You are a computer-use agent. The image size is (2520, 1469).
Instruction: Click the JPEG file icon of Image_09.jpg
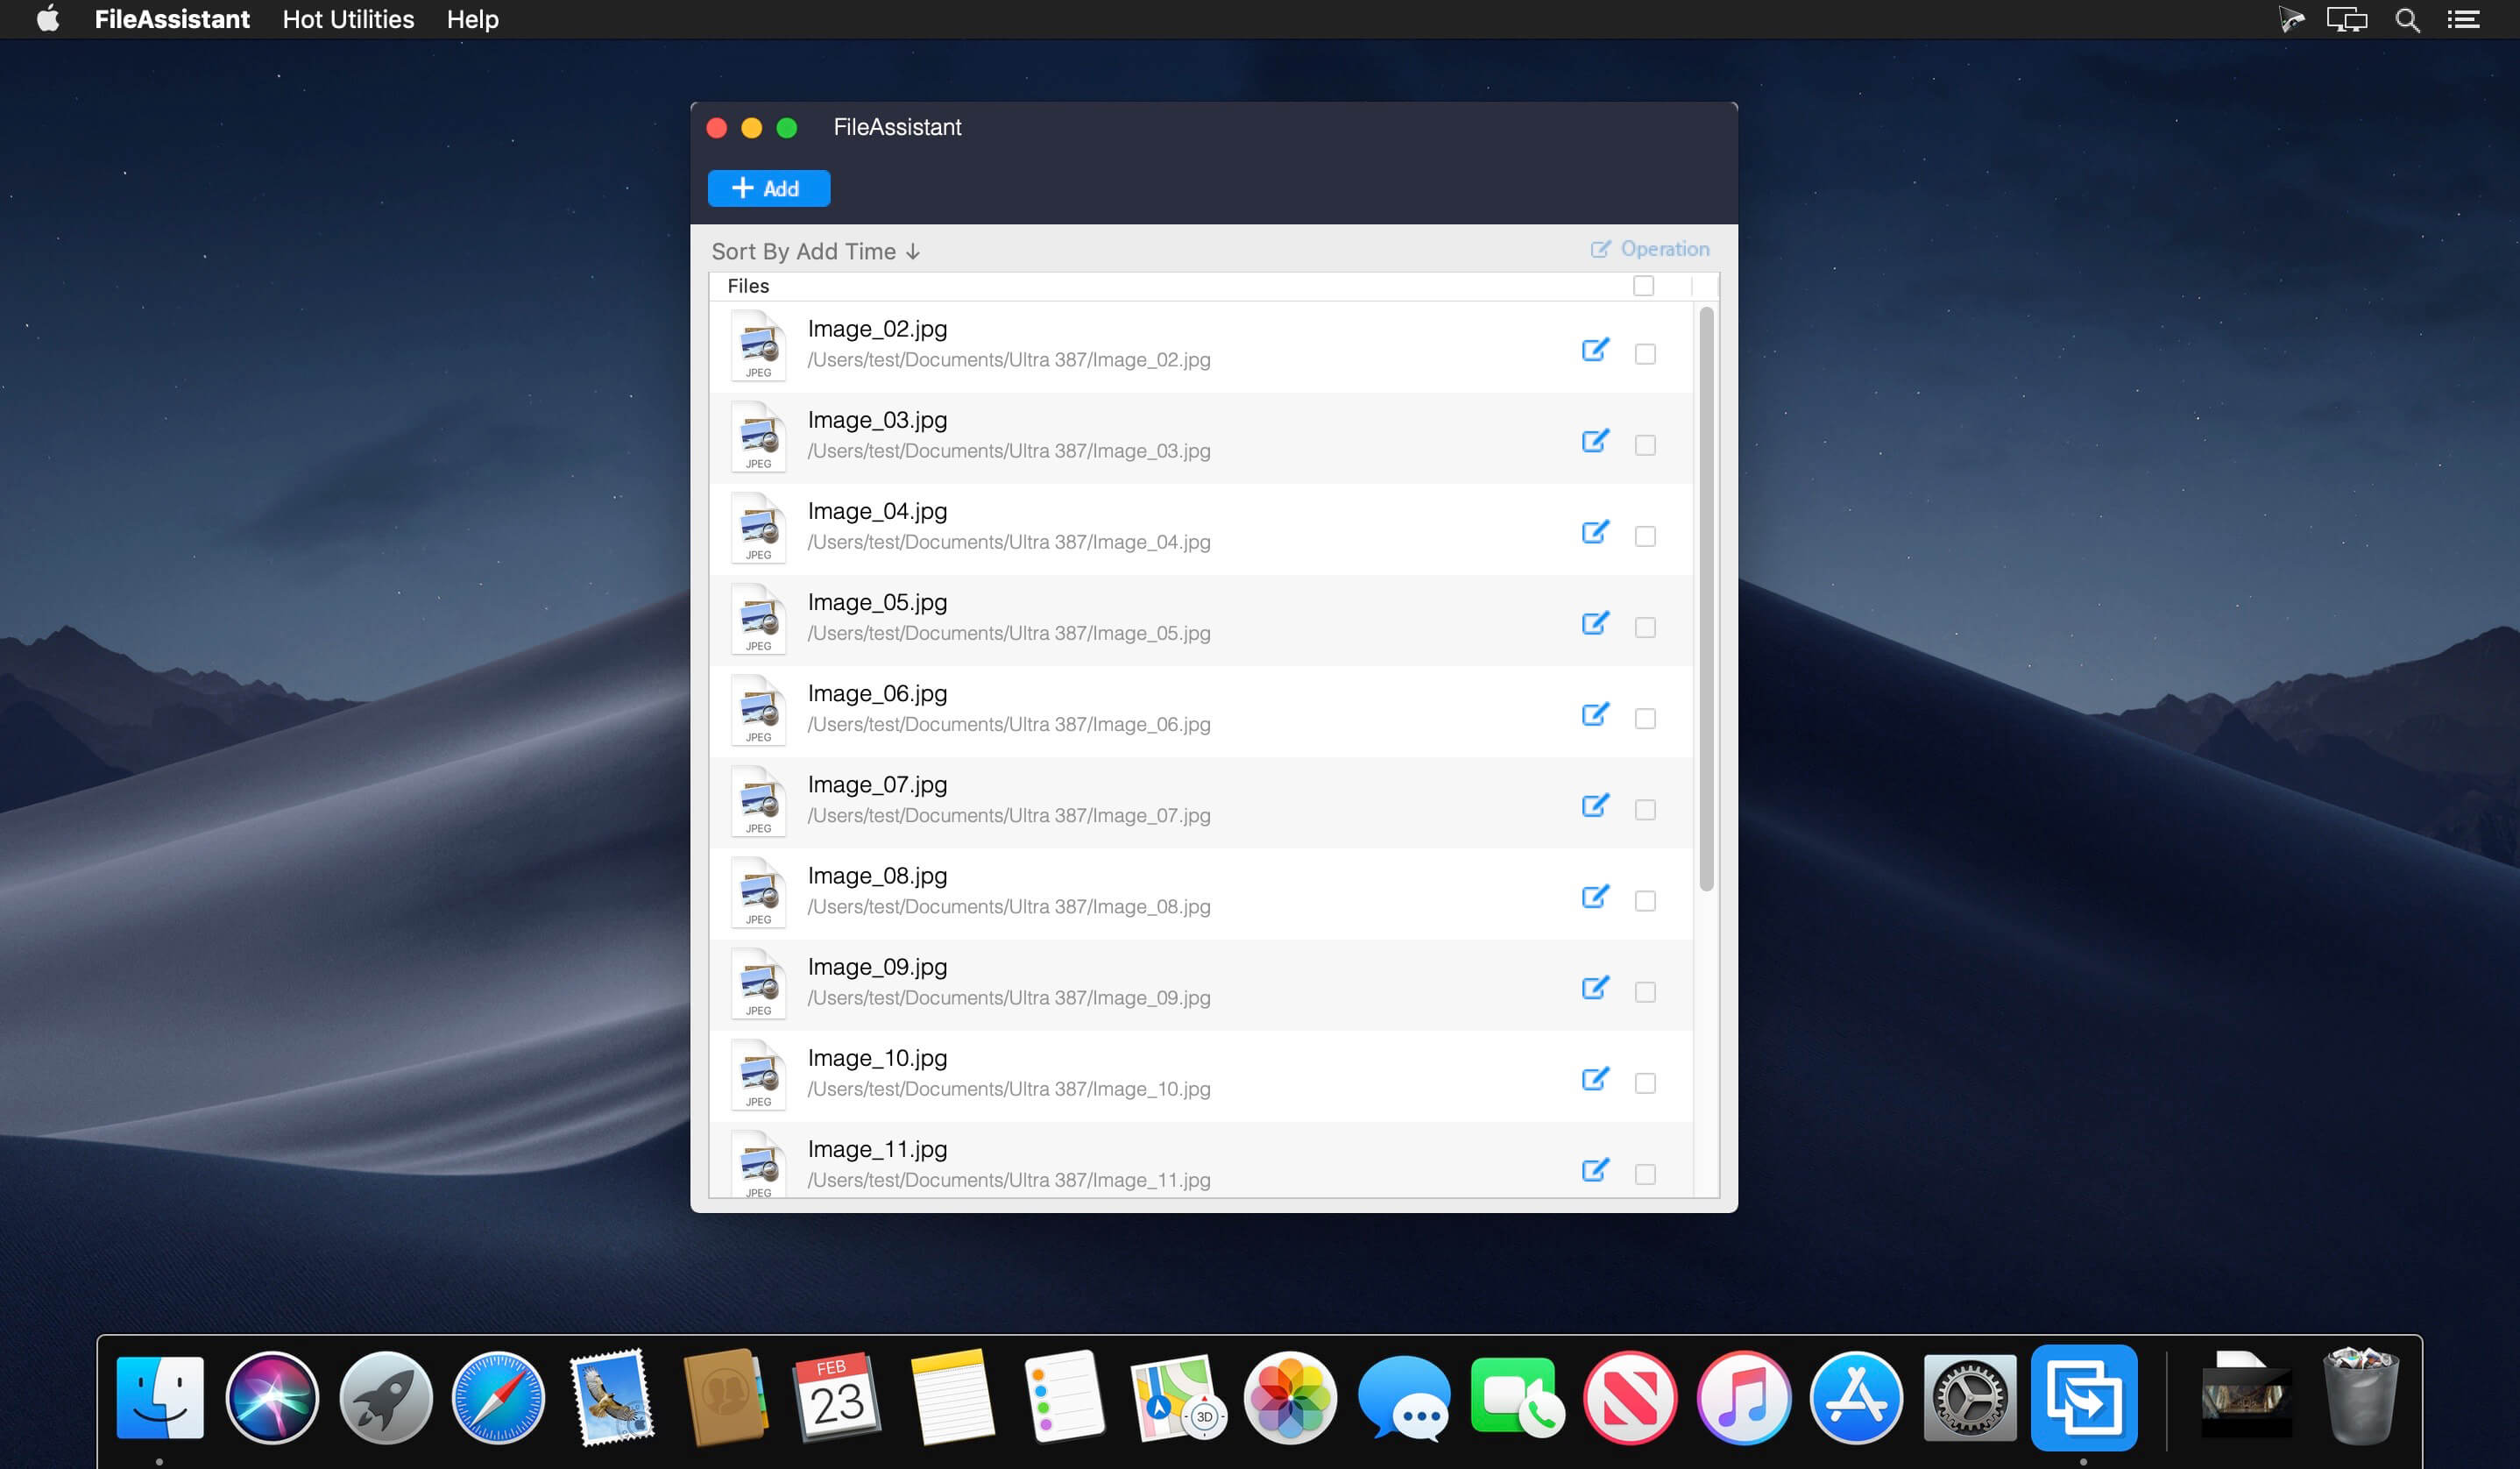point(758,984)
